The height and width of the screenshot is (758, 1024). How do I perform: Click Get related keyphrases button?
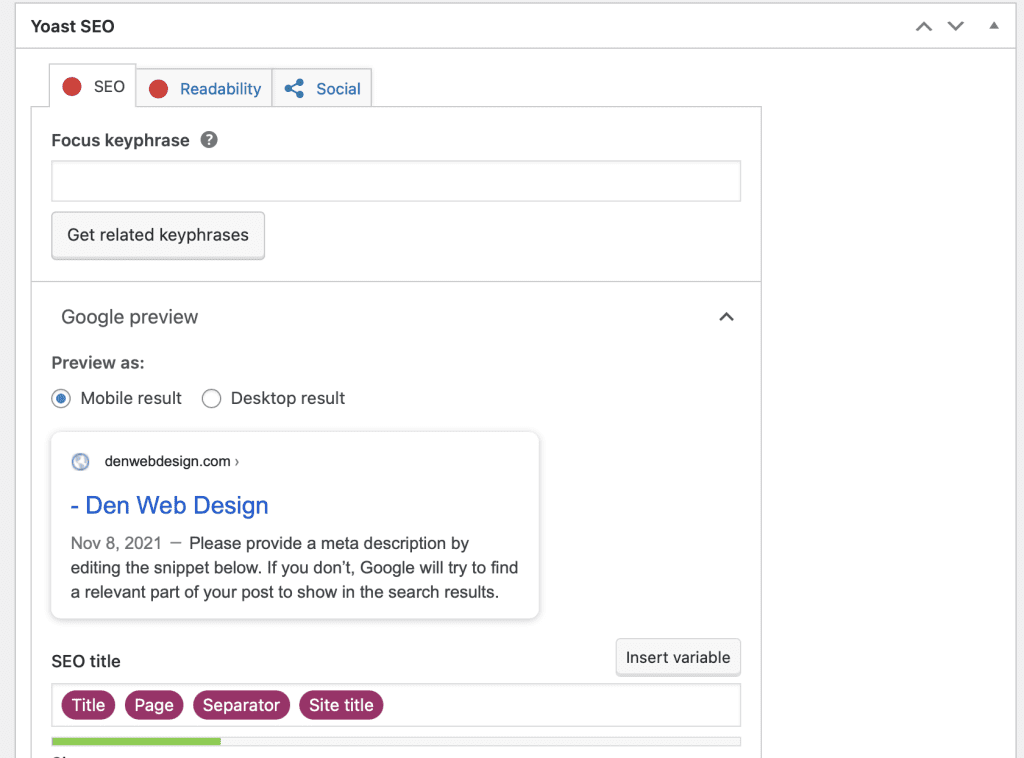[158, 235]
